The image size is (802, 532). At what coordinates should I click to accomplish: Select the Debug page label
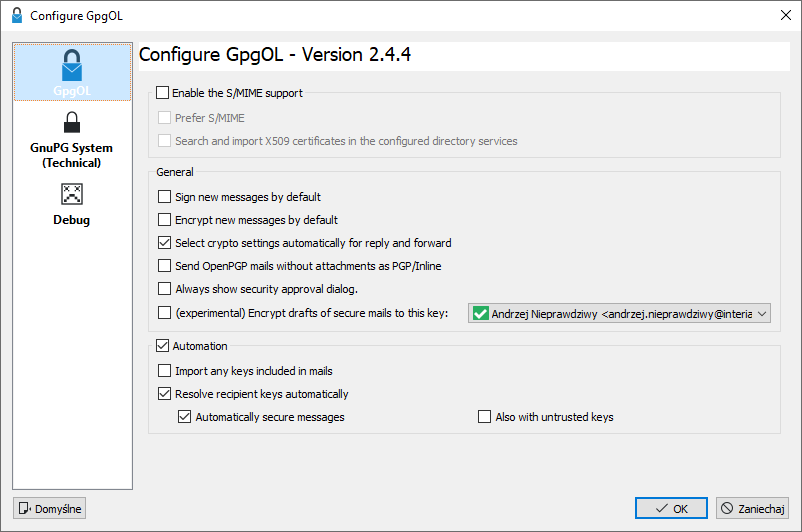72,220
